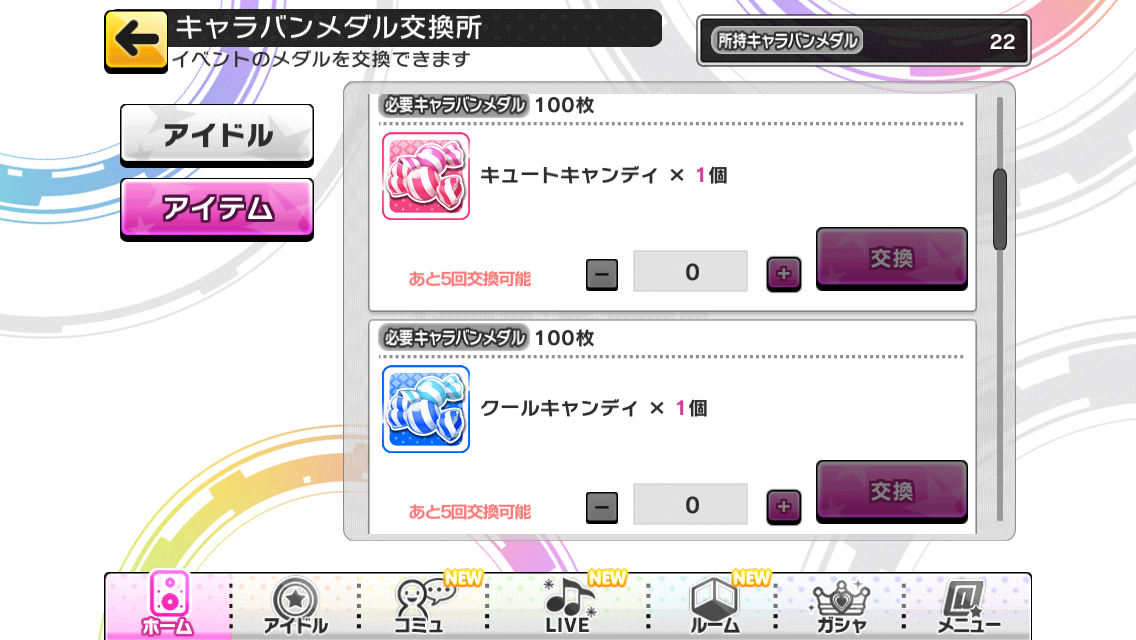The height and width of the screenshot is (640, 1136).
Task: Click 交換 button for キュートキャンディ
Action: point(892,258)
